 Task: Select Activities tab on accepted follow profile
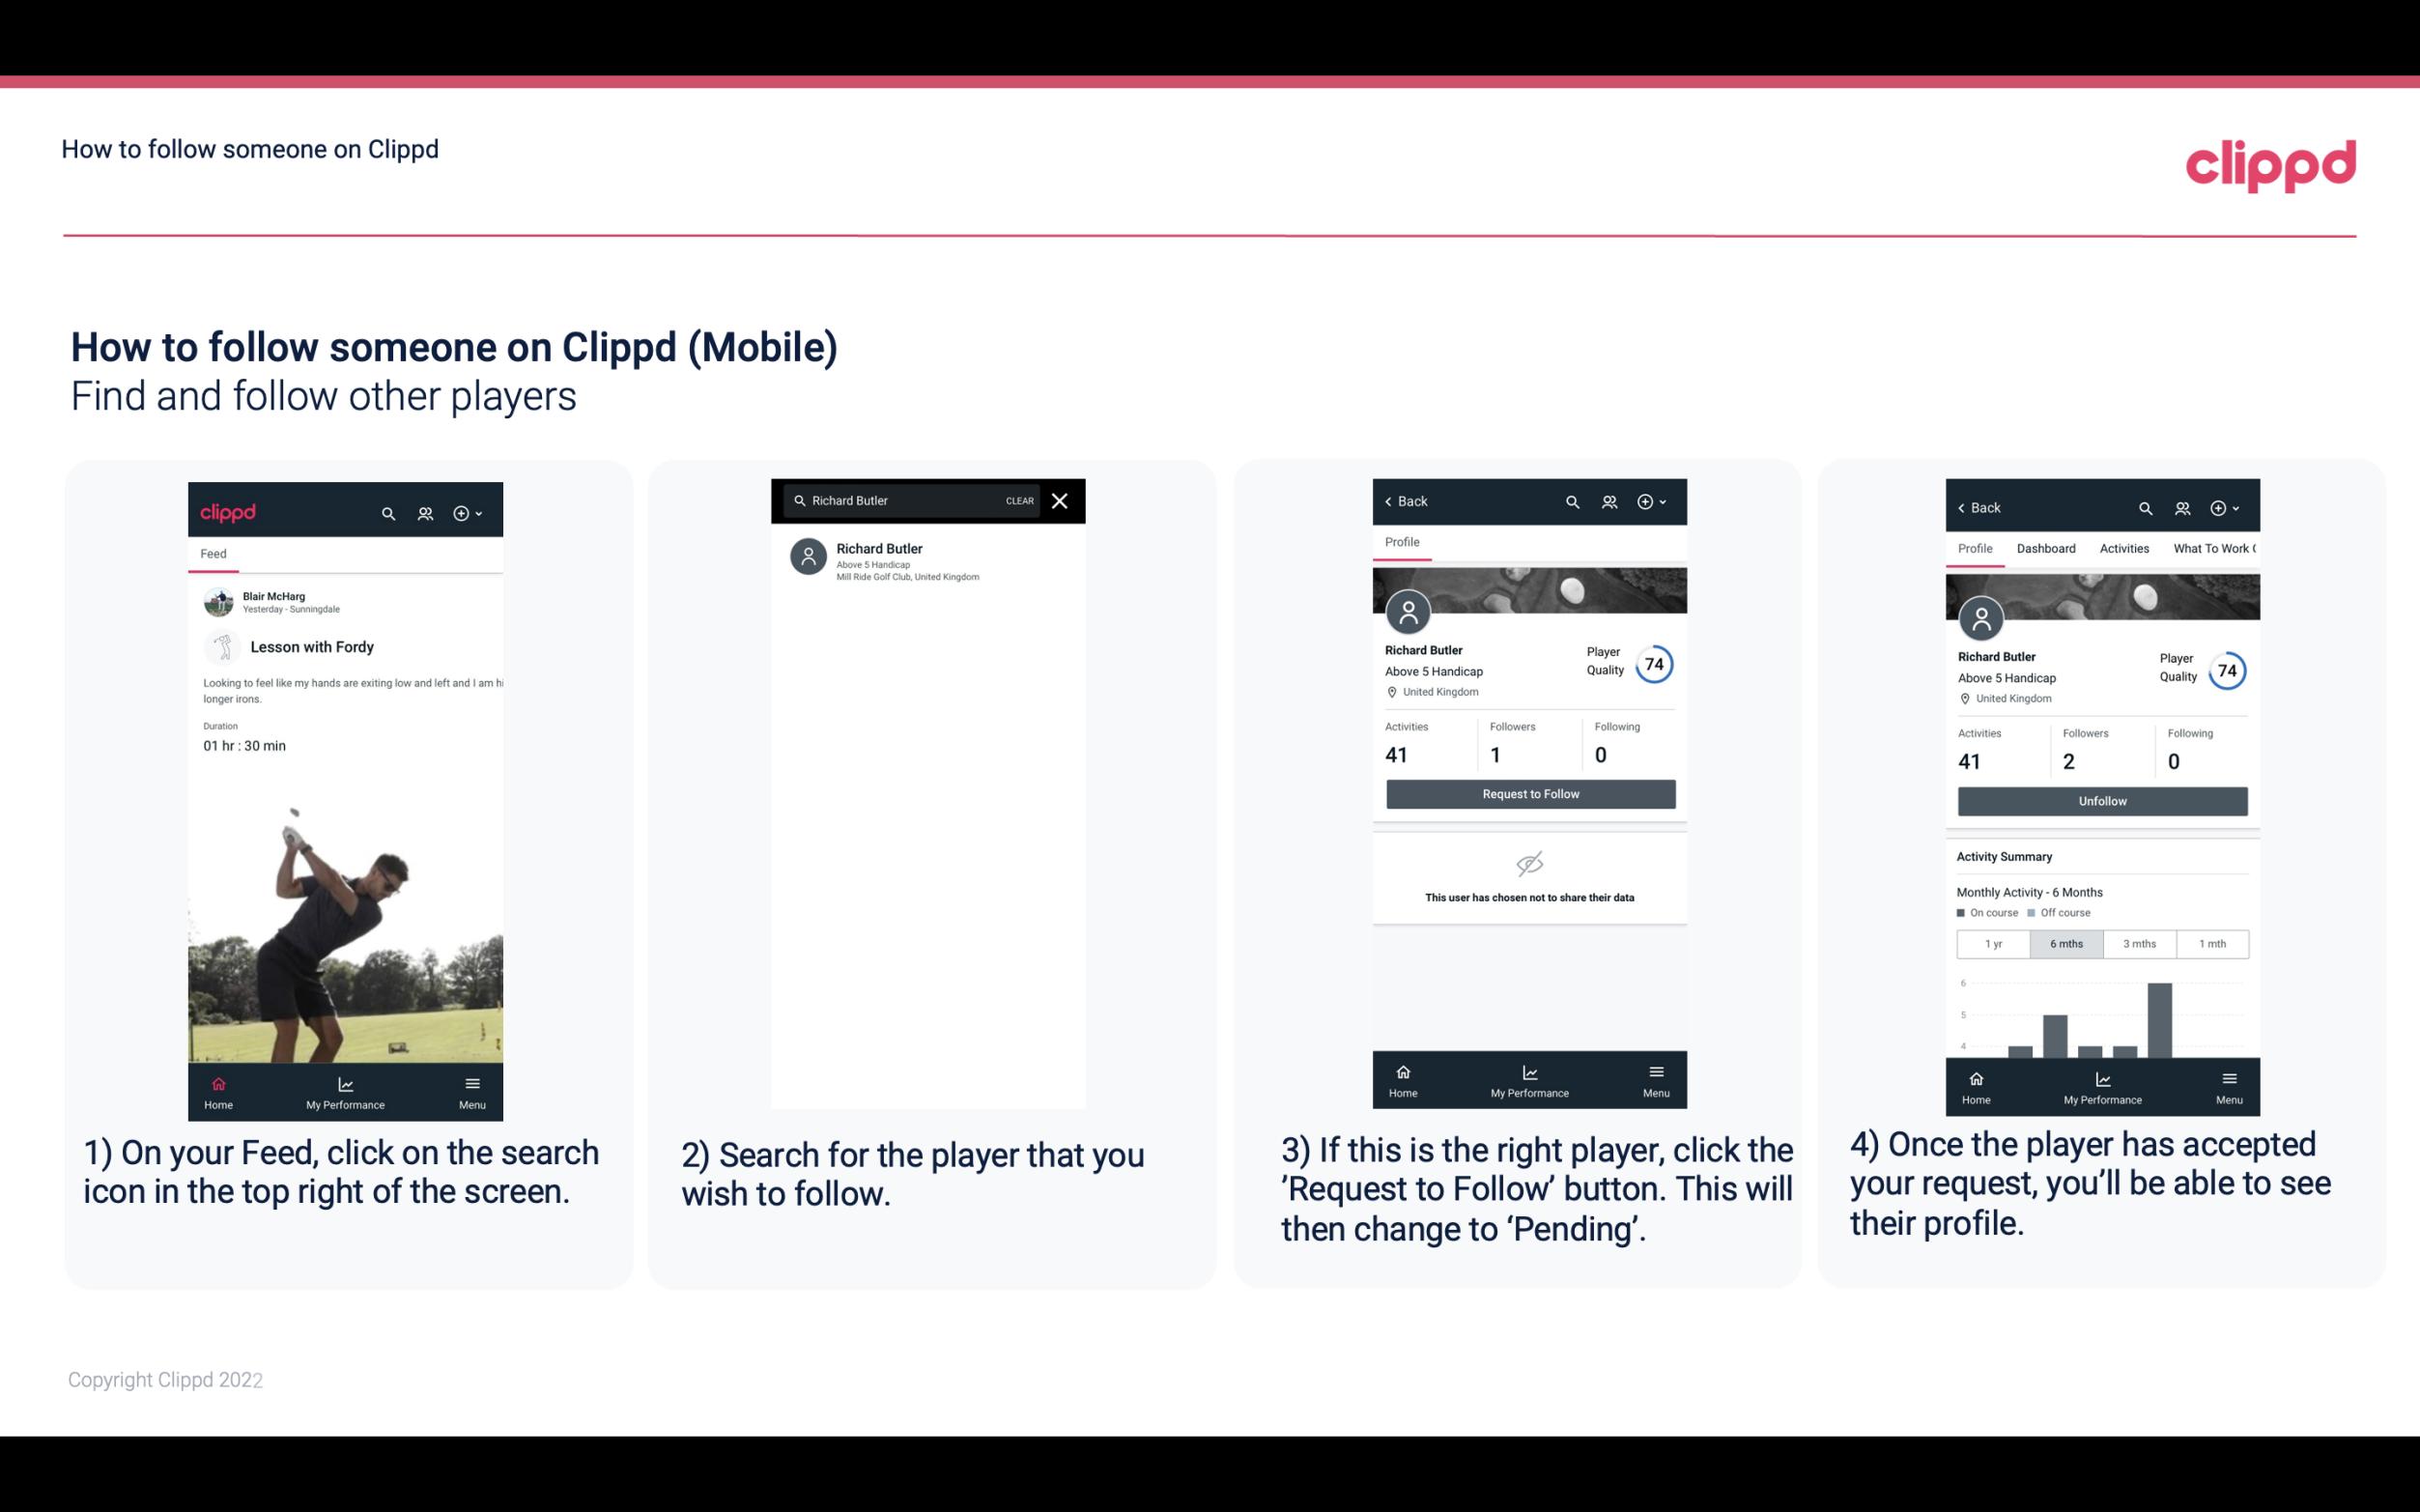2122,549
